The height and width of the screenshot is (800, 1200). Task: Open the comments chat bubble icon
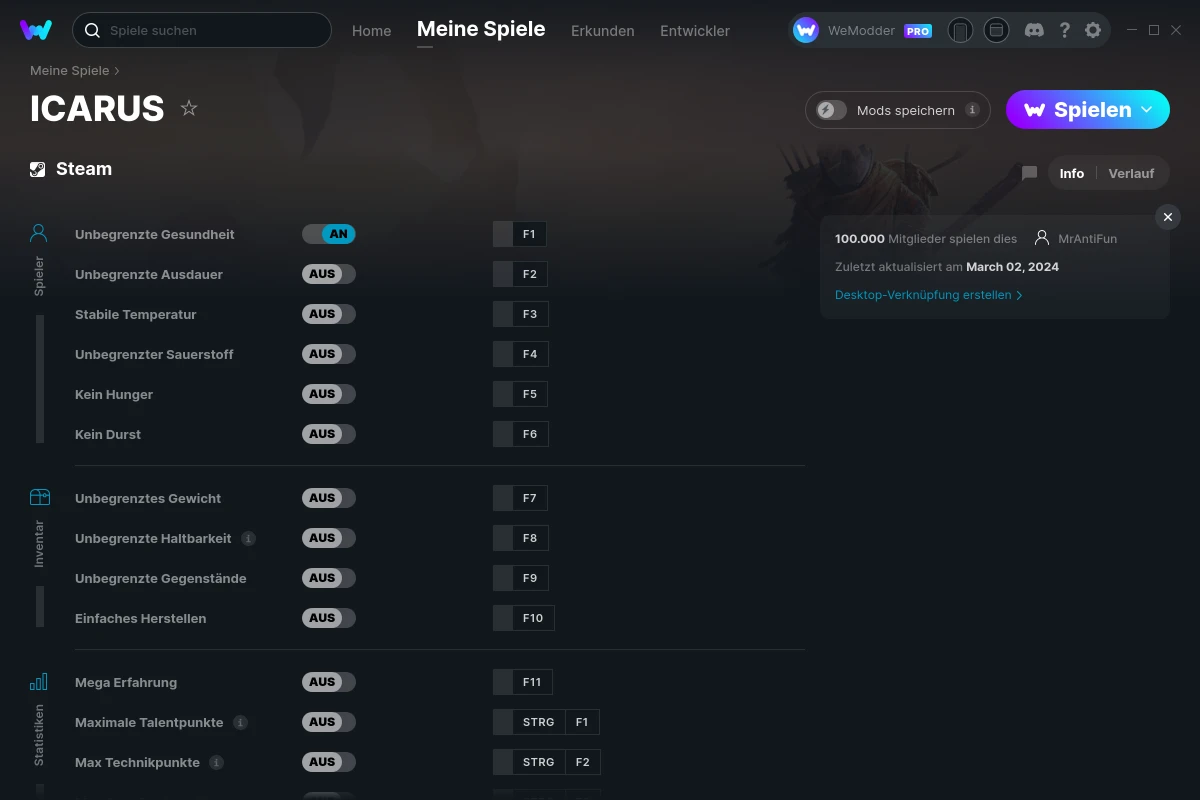tap(1029, 173)
